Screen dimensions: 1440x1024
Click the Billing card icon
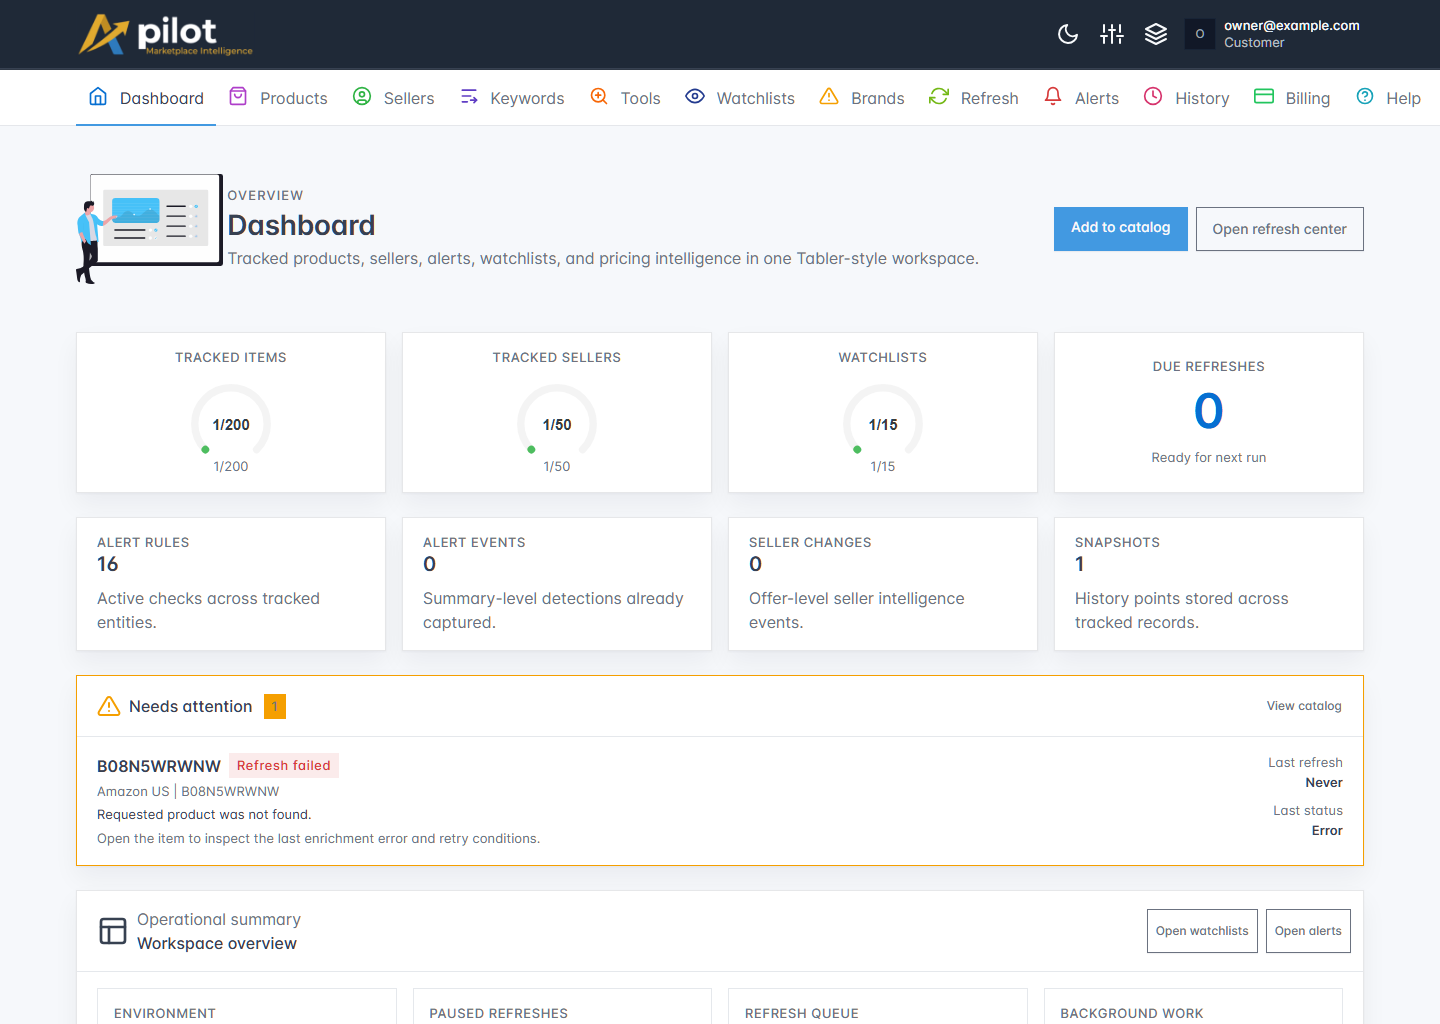[1264, 97]
